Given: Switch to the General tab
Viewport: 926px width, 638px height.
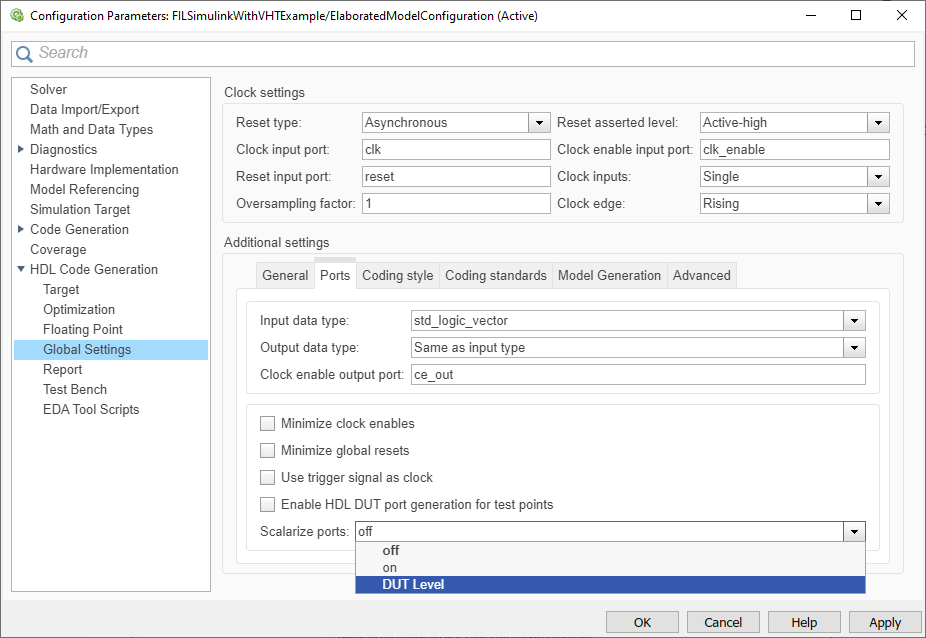Looking at the screenshot, I should click(x=285, y=276).
